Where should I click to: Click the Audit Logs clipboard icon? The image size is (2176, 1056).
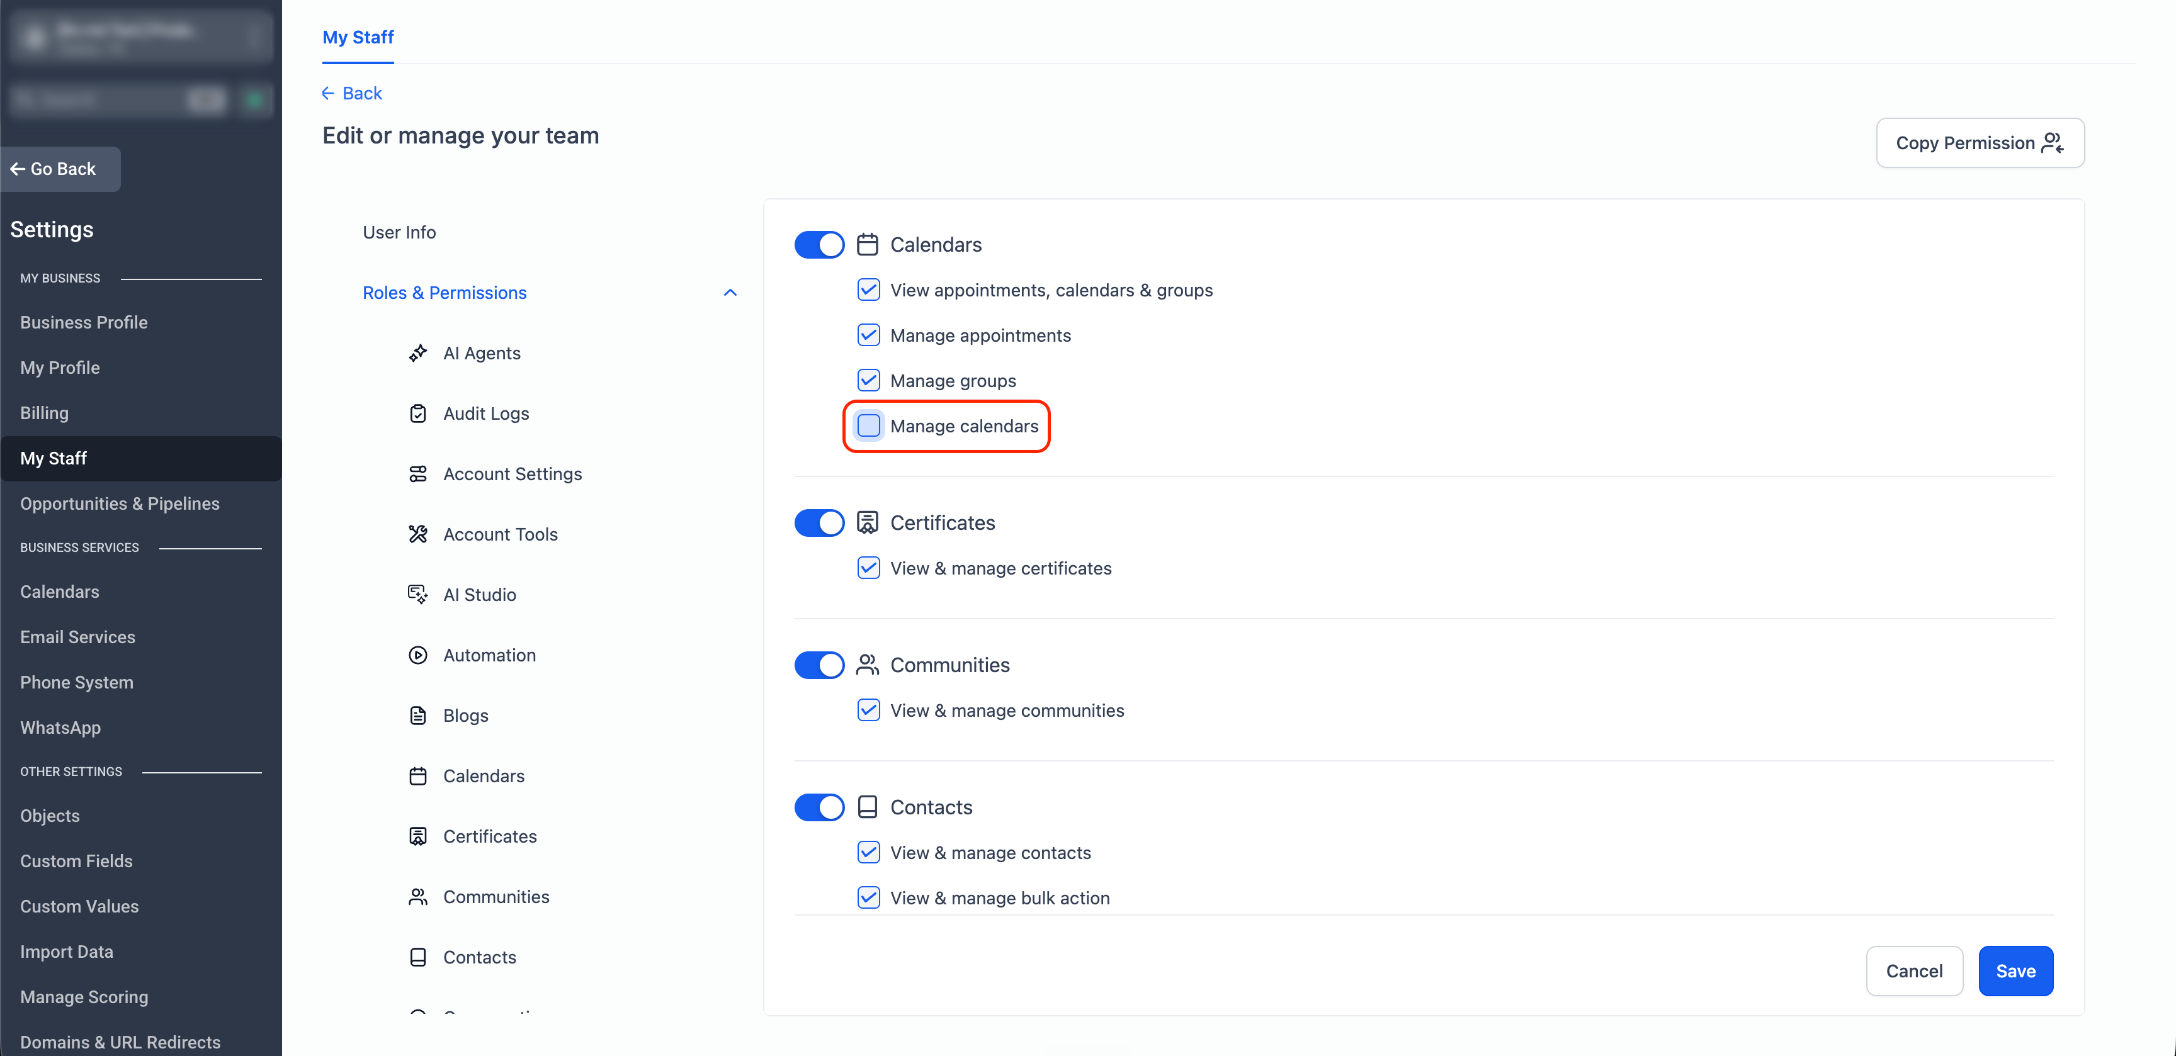pyautogui.click(x=418, y=413)
